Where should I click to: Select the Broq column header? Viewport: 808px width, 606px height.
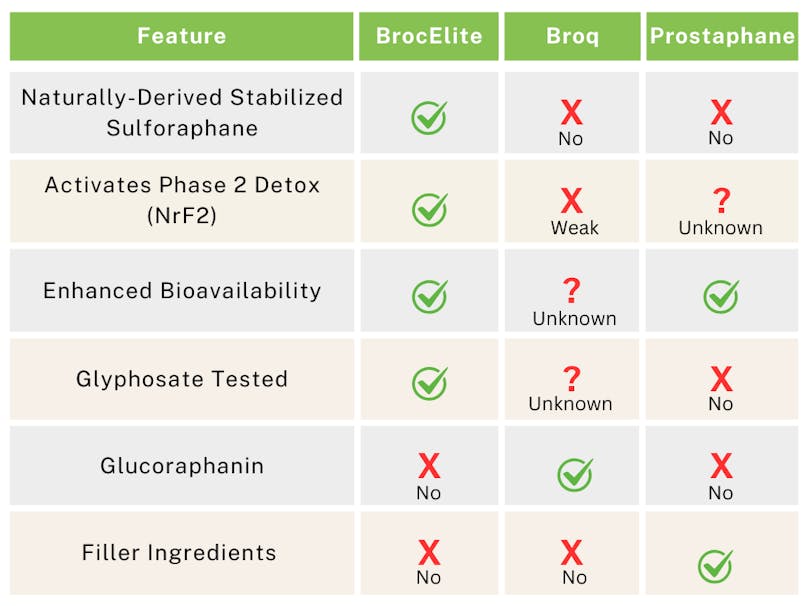coord(572,37)
